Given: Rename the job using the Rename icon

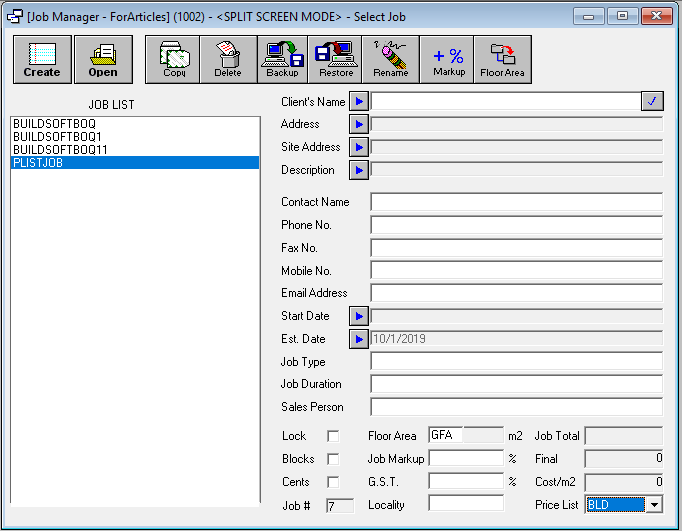Looking at the screenshot, I should [x=391, y=60].
